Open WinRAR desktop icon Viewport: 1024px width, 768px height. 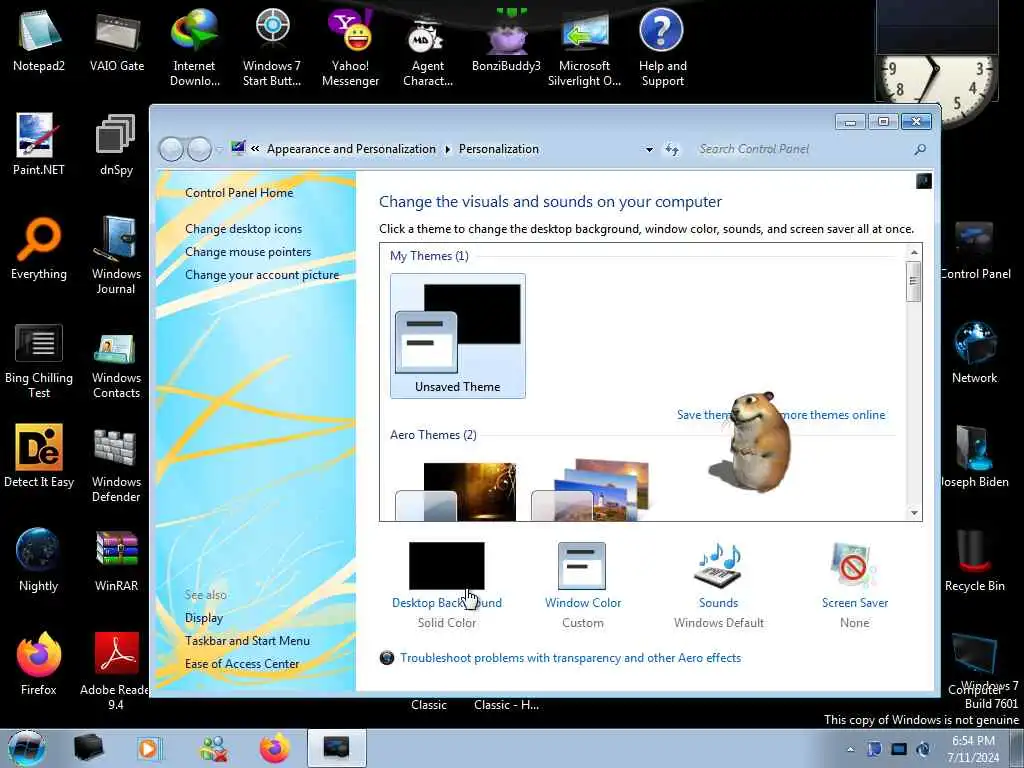[x=116, y=560]
